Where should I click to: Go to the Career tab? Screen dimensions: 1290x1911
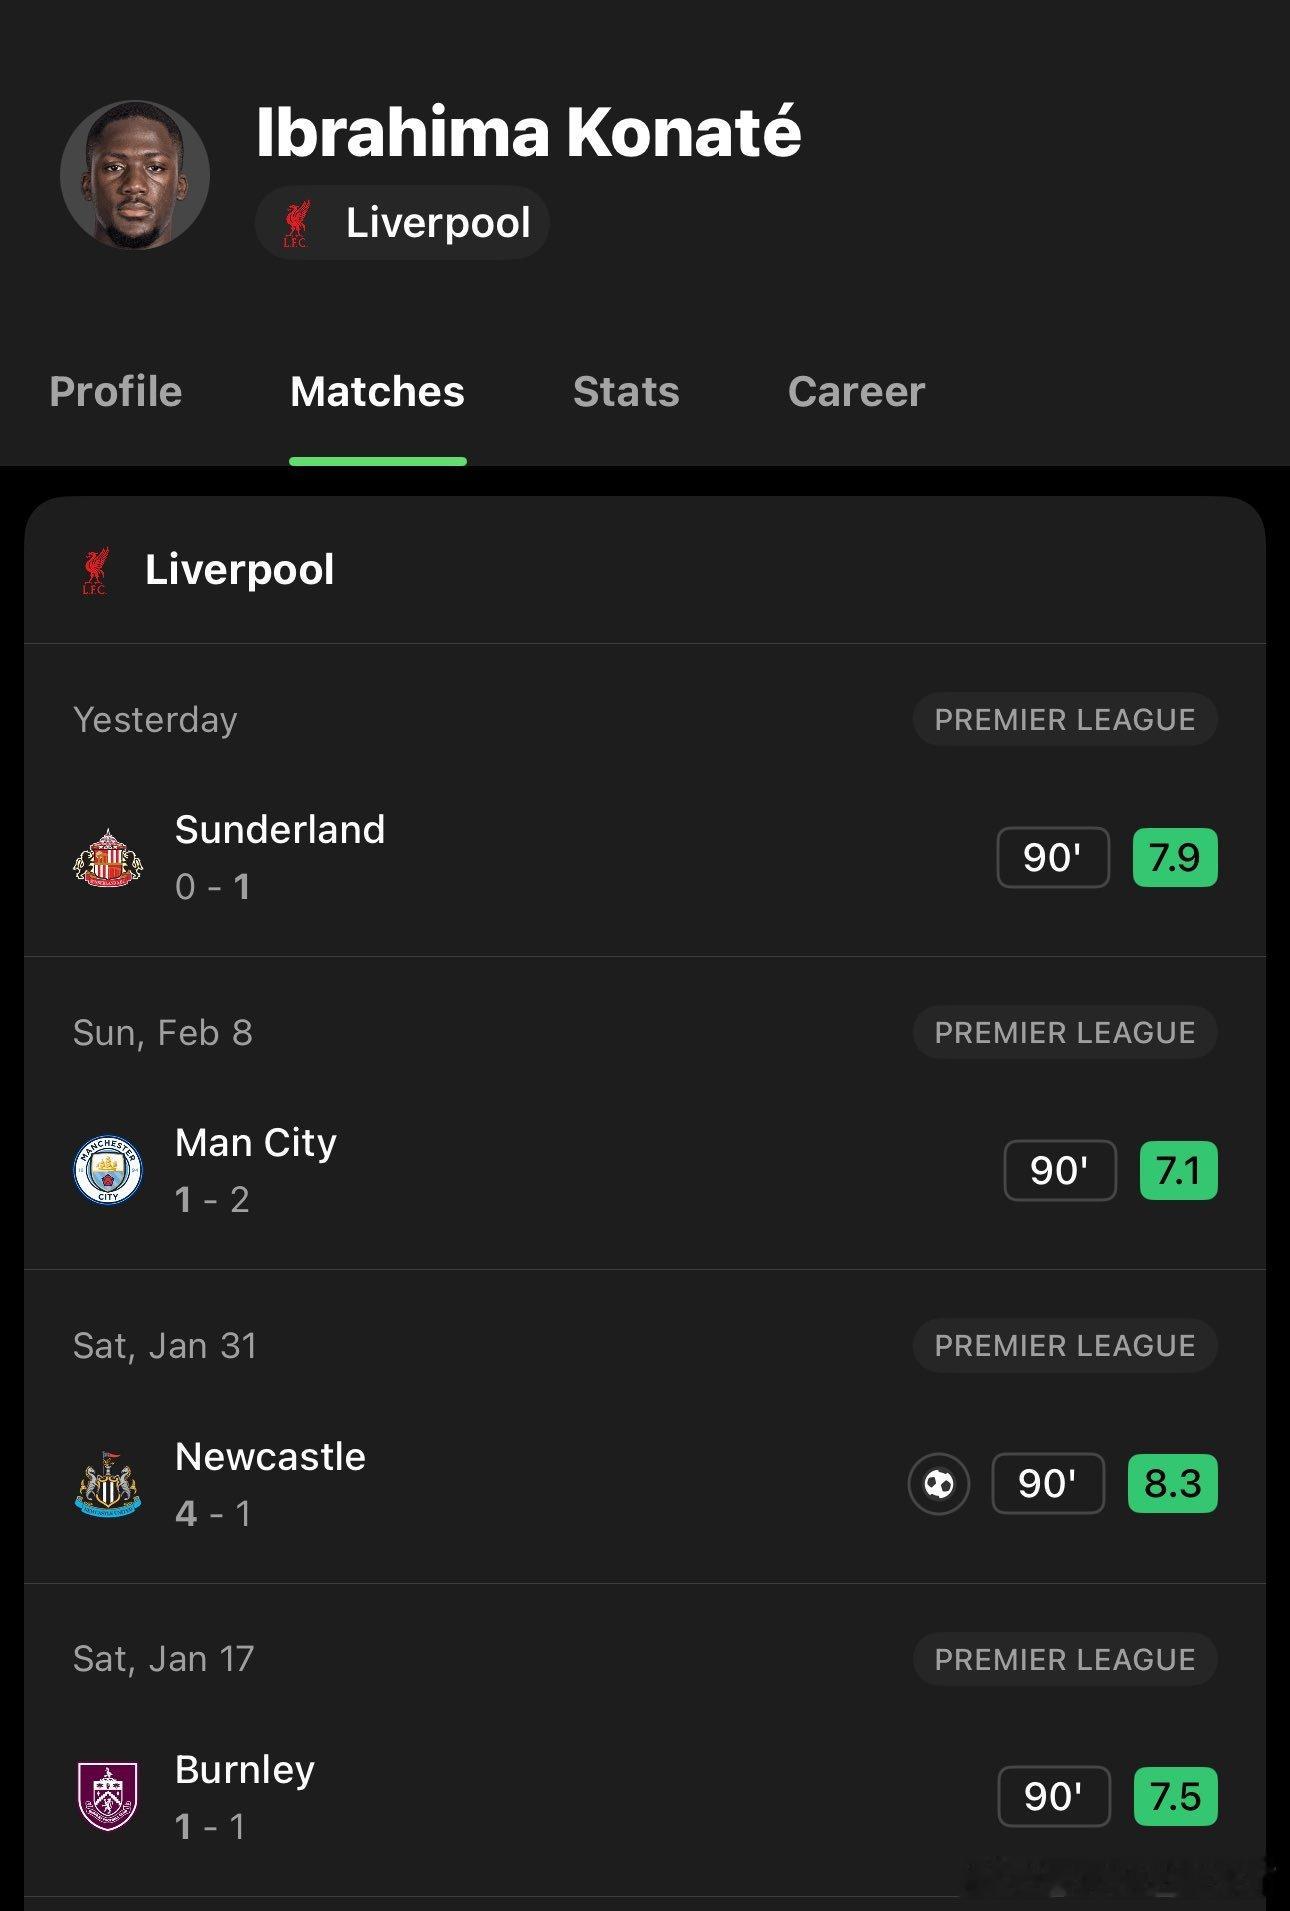tap(856, 392)
